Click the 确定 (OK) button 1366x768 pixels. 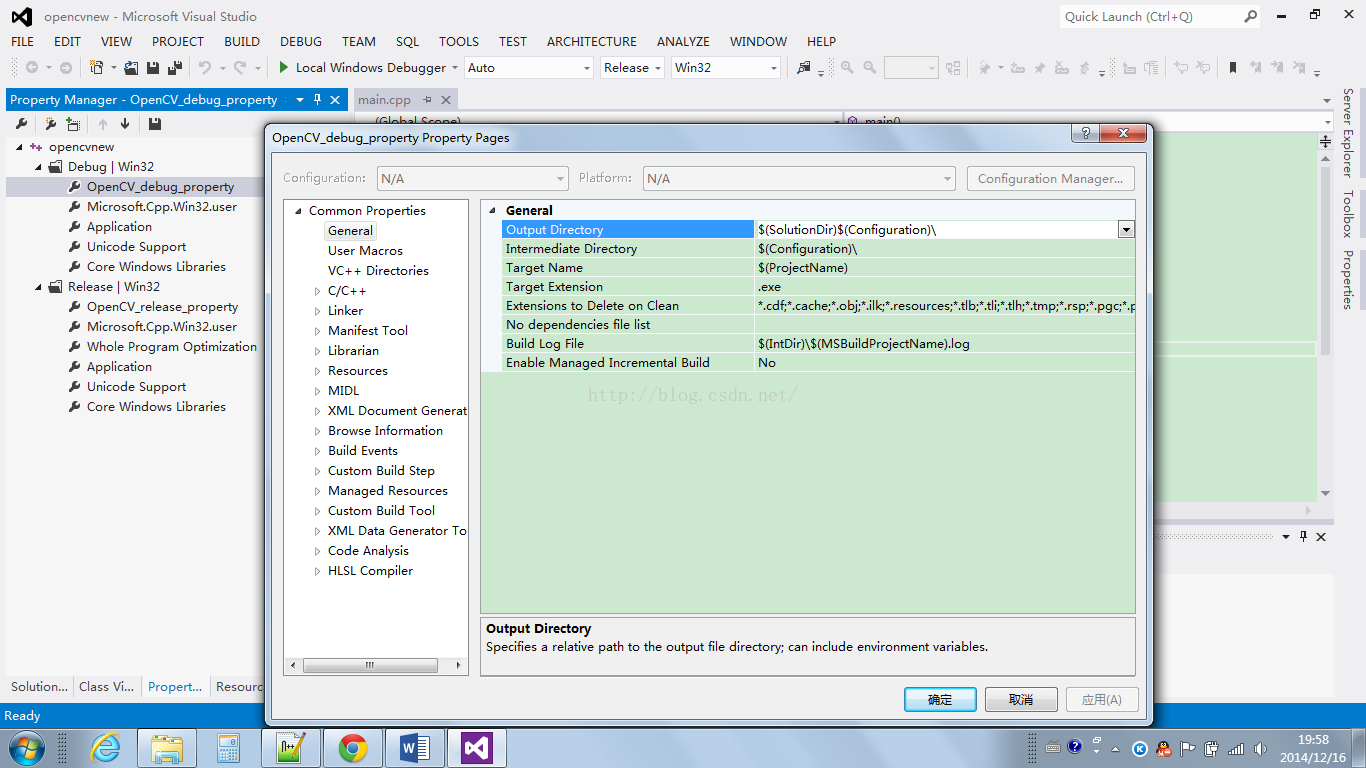[940, 700]
